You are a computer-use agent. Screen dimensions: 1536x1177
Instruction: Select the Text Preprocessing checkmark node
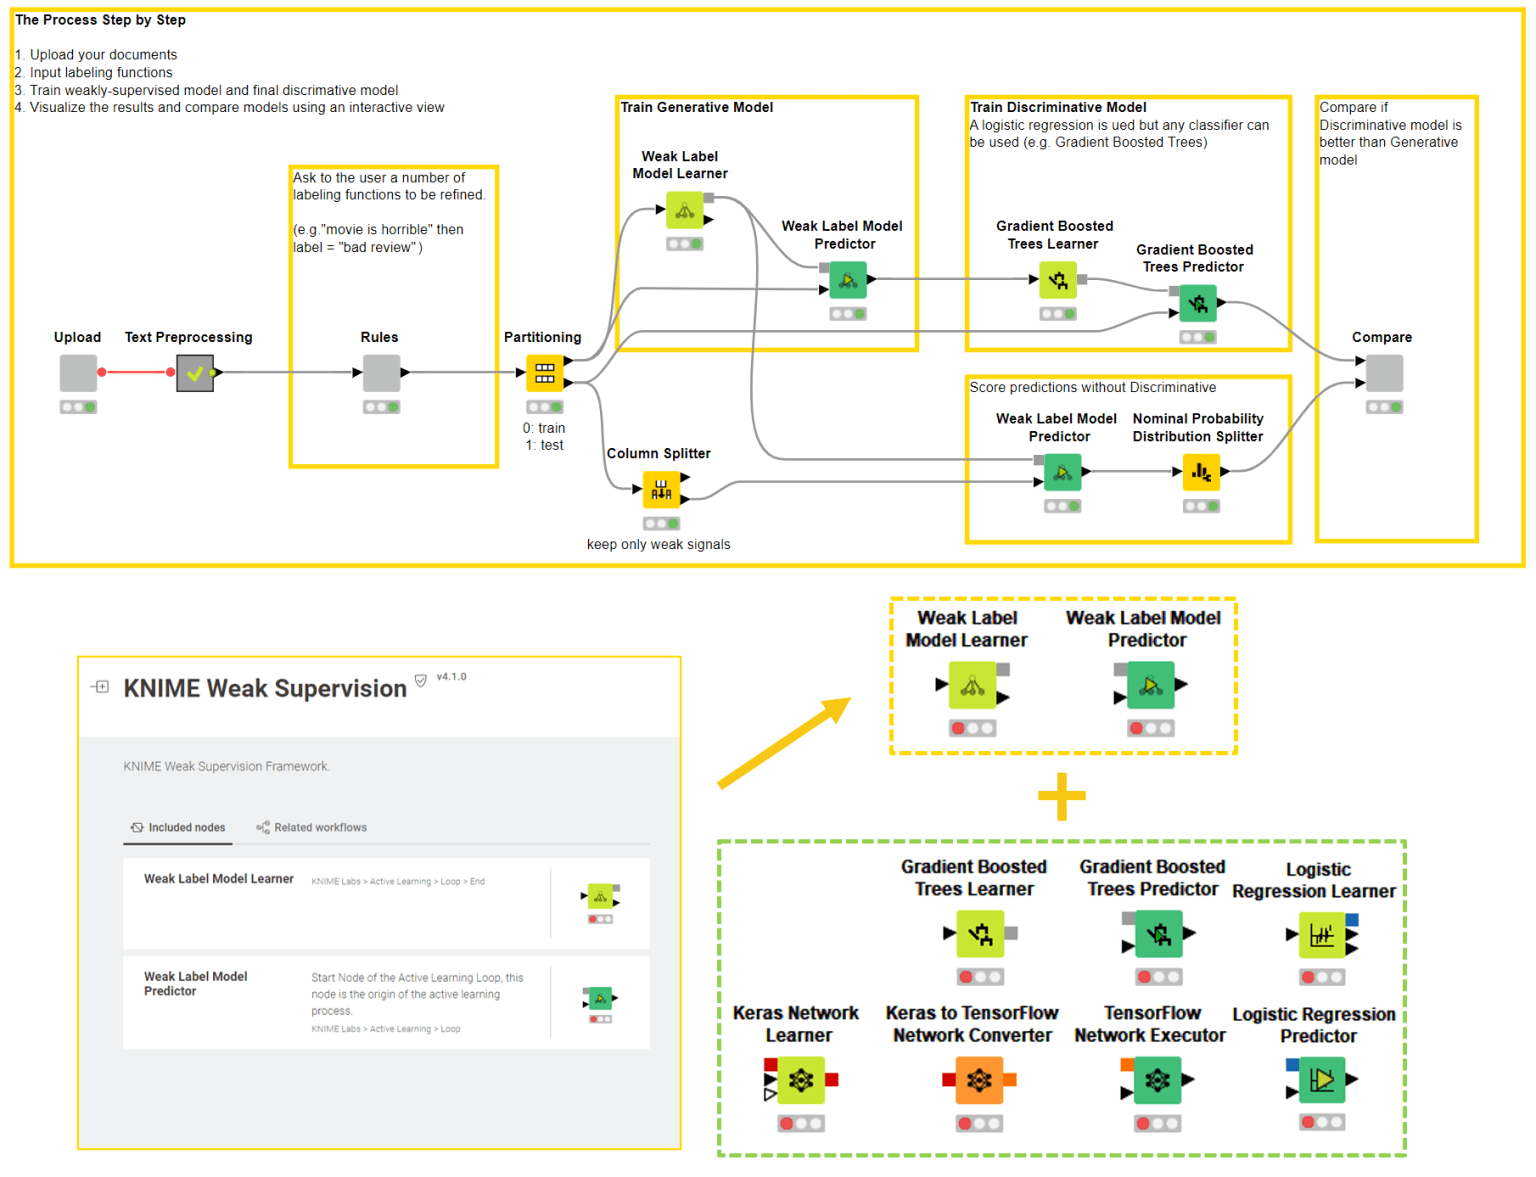point(195,373)
